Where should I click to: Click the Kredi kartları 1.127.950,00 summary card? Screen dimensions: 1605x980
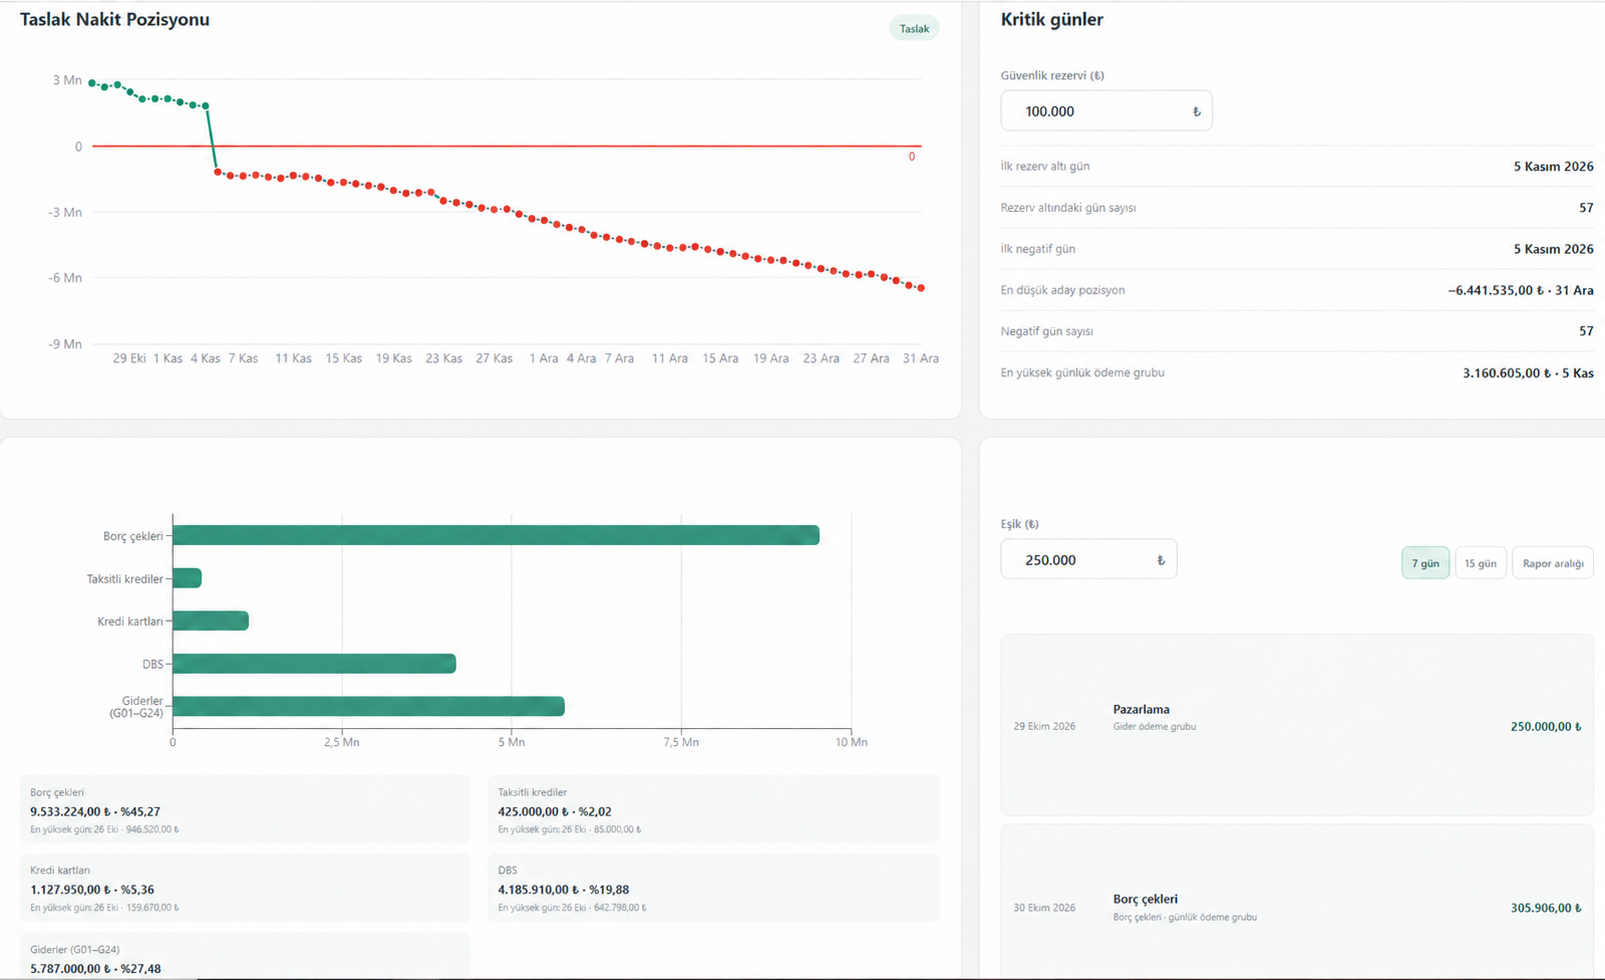point(245,888)
